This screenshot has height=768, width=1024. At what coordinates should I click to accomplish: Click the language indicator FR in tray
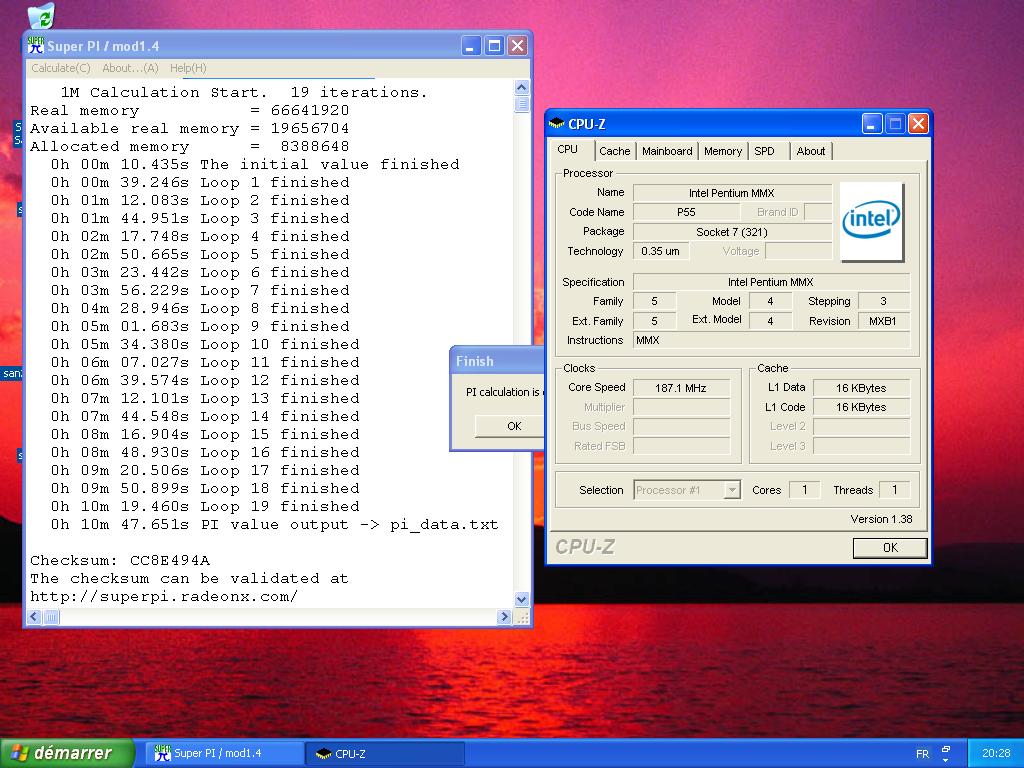point(922,754)
